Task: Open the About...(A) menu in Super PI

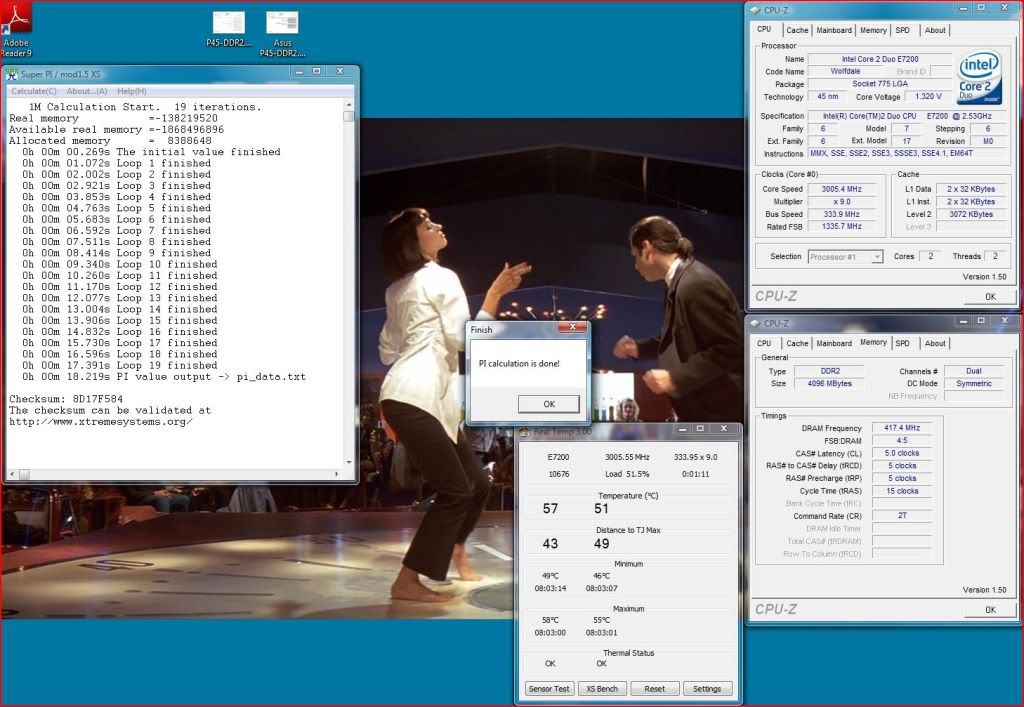Action: [87, 91]
